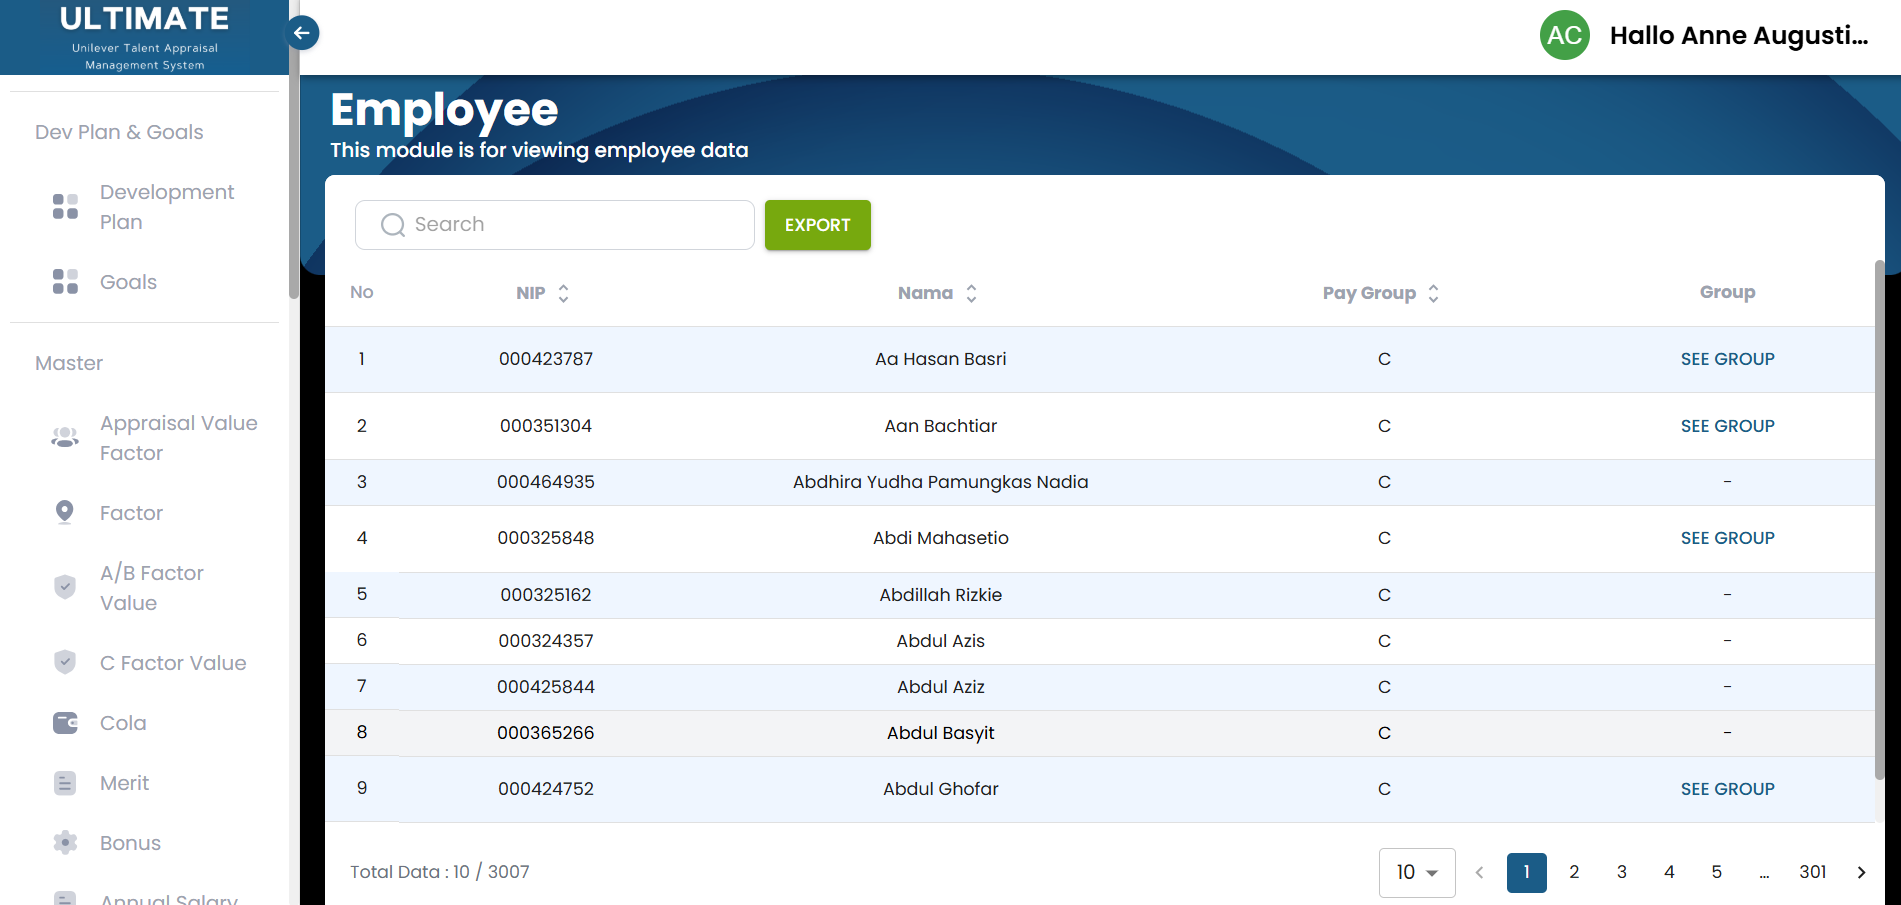Click the Factor pin icon
This screenshot has height=905, width=1901.
coord(65,512)
